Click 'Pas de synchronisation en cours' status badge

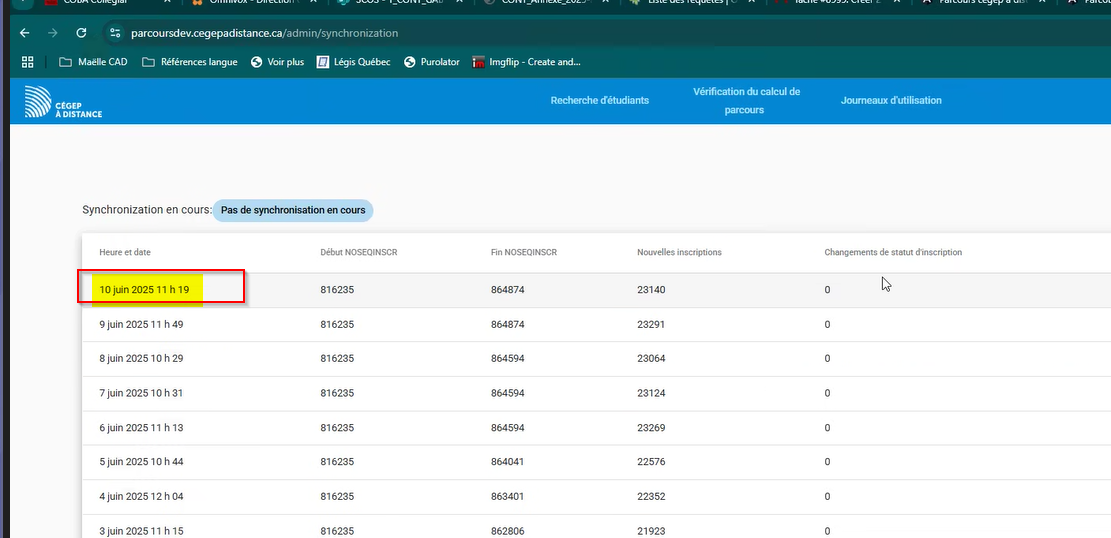(293, 210)
